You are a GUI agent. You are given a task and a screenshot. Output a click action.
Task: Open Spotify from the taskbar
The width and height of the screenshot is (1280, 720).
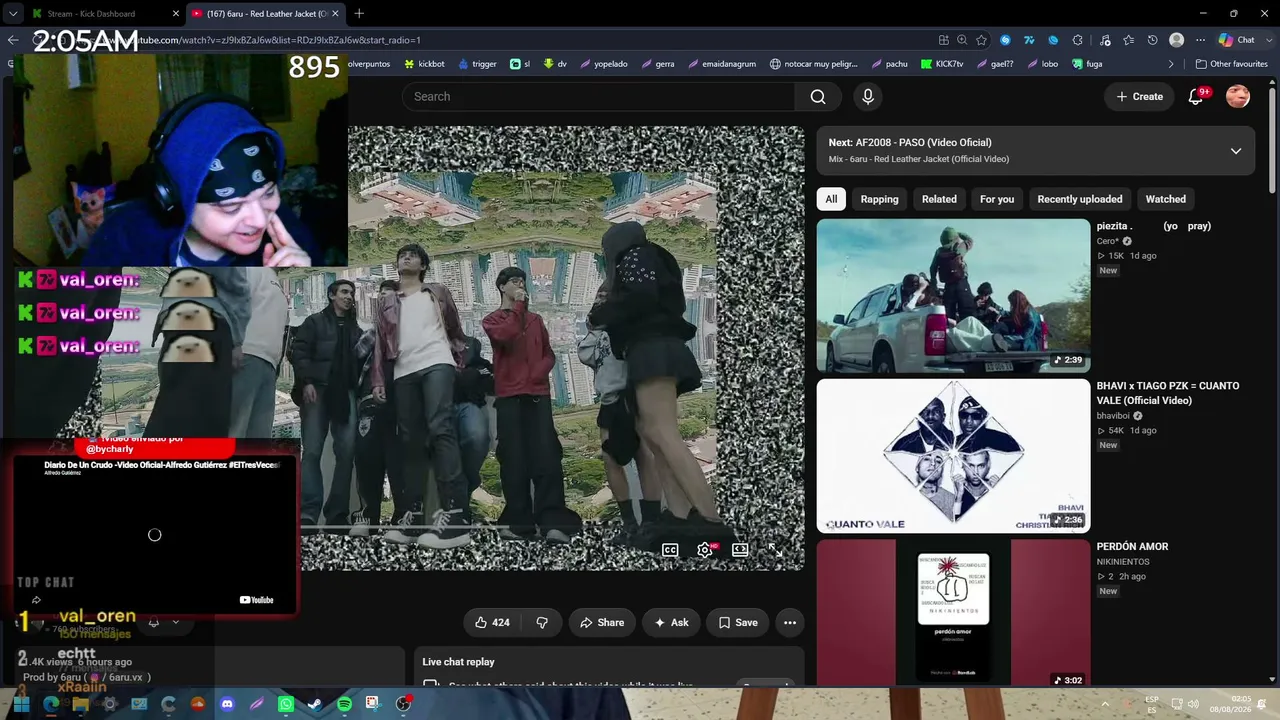[x=344, y=704]
